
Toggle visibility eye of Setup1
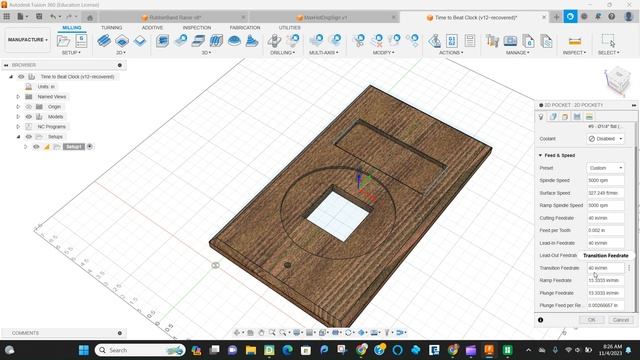[36, 147]
